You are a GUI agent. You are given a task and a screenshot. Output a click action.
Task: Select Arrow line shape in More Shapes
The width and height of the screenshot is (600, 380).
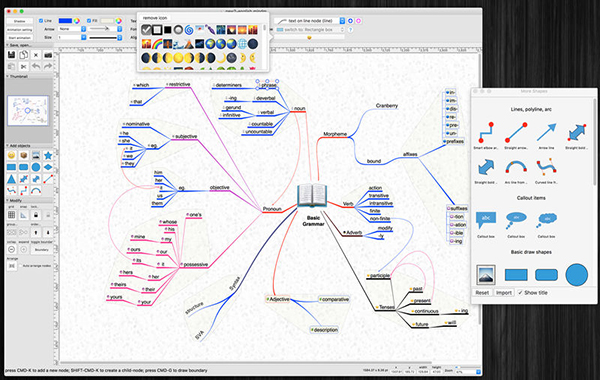[546, 132]
